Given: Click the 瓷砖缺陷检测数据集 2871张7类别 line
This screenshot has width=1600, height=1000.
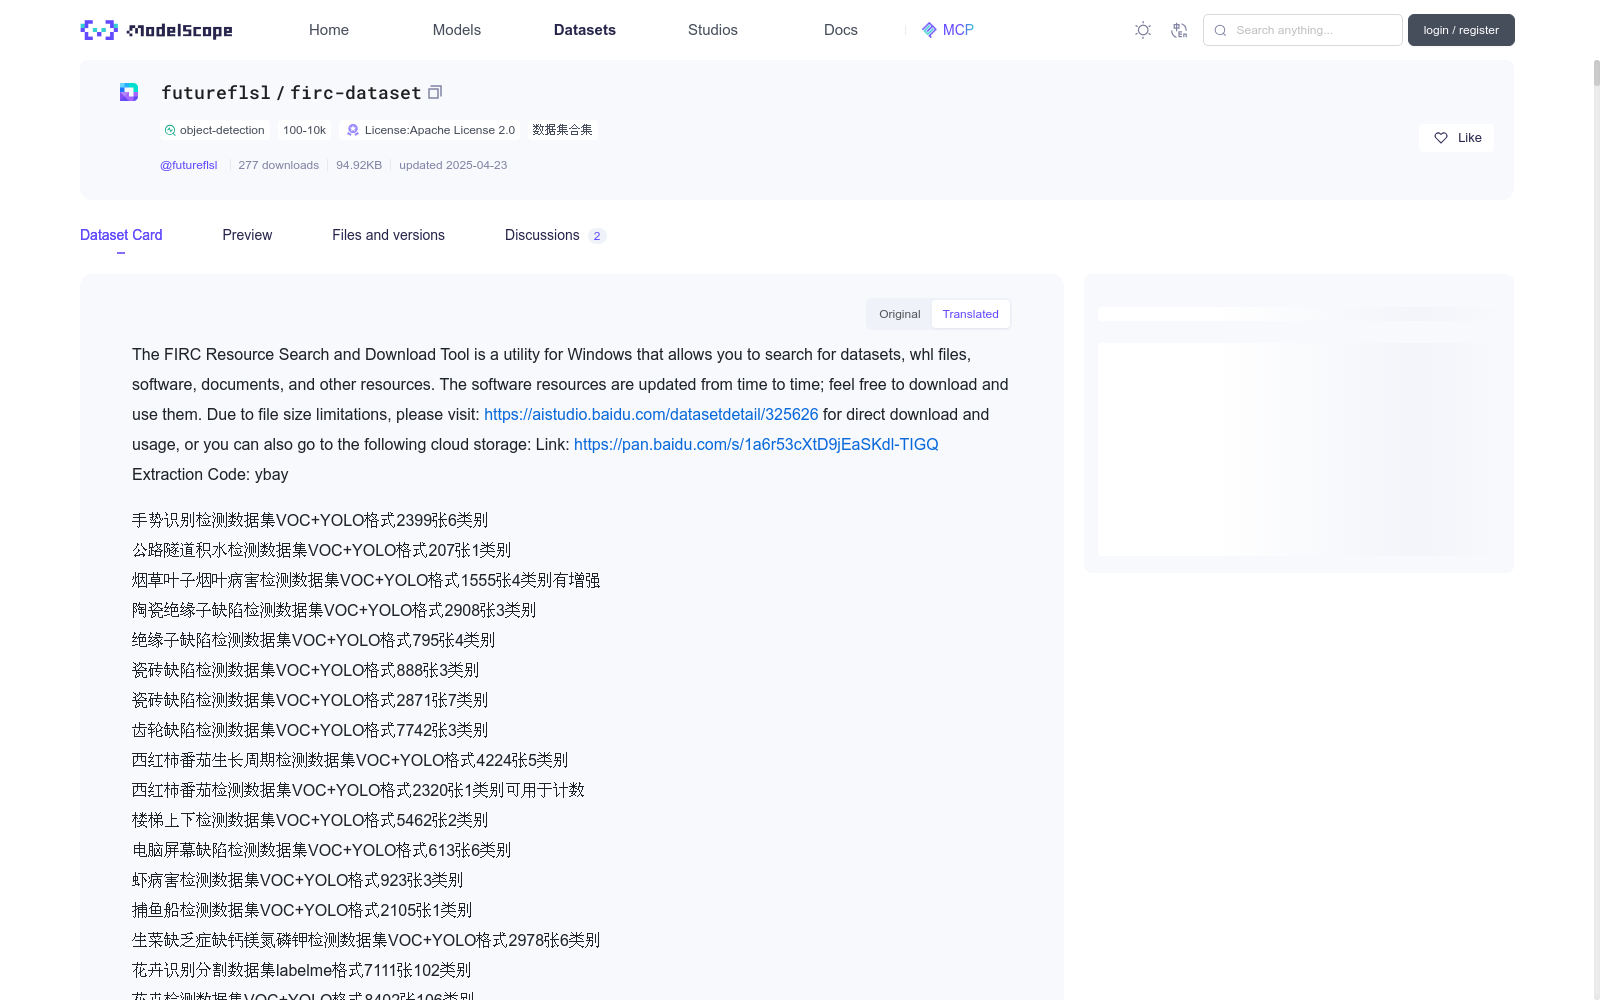Looking at the screenshot, I should point(310,700).
